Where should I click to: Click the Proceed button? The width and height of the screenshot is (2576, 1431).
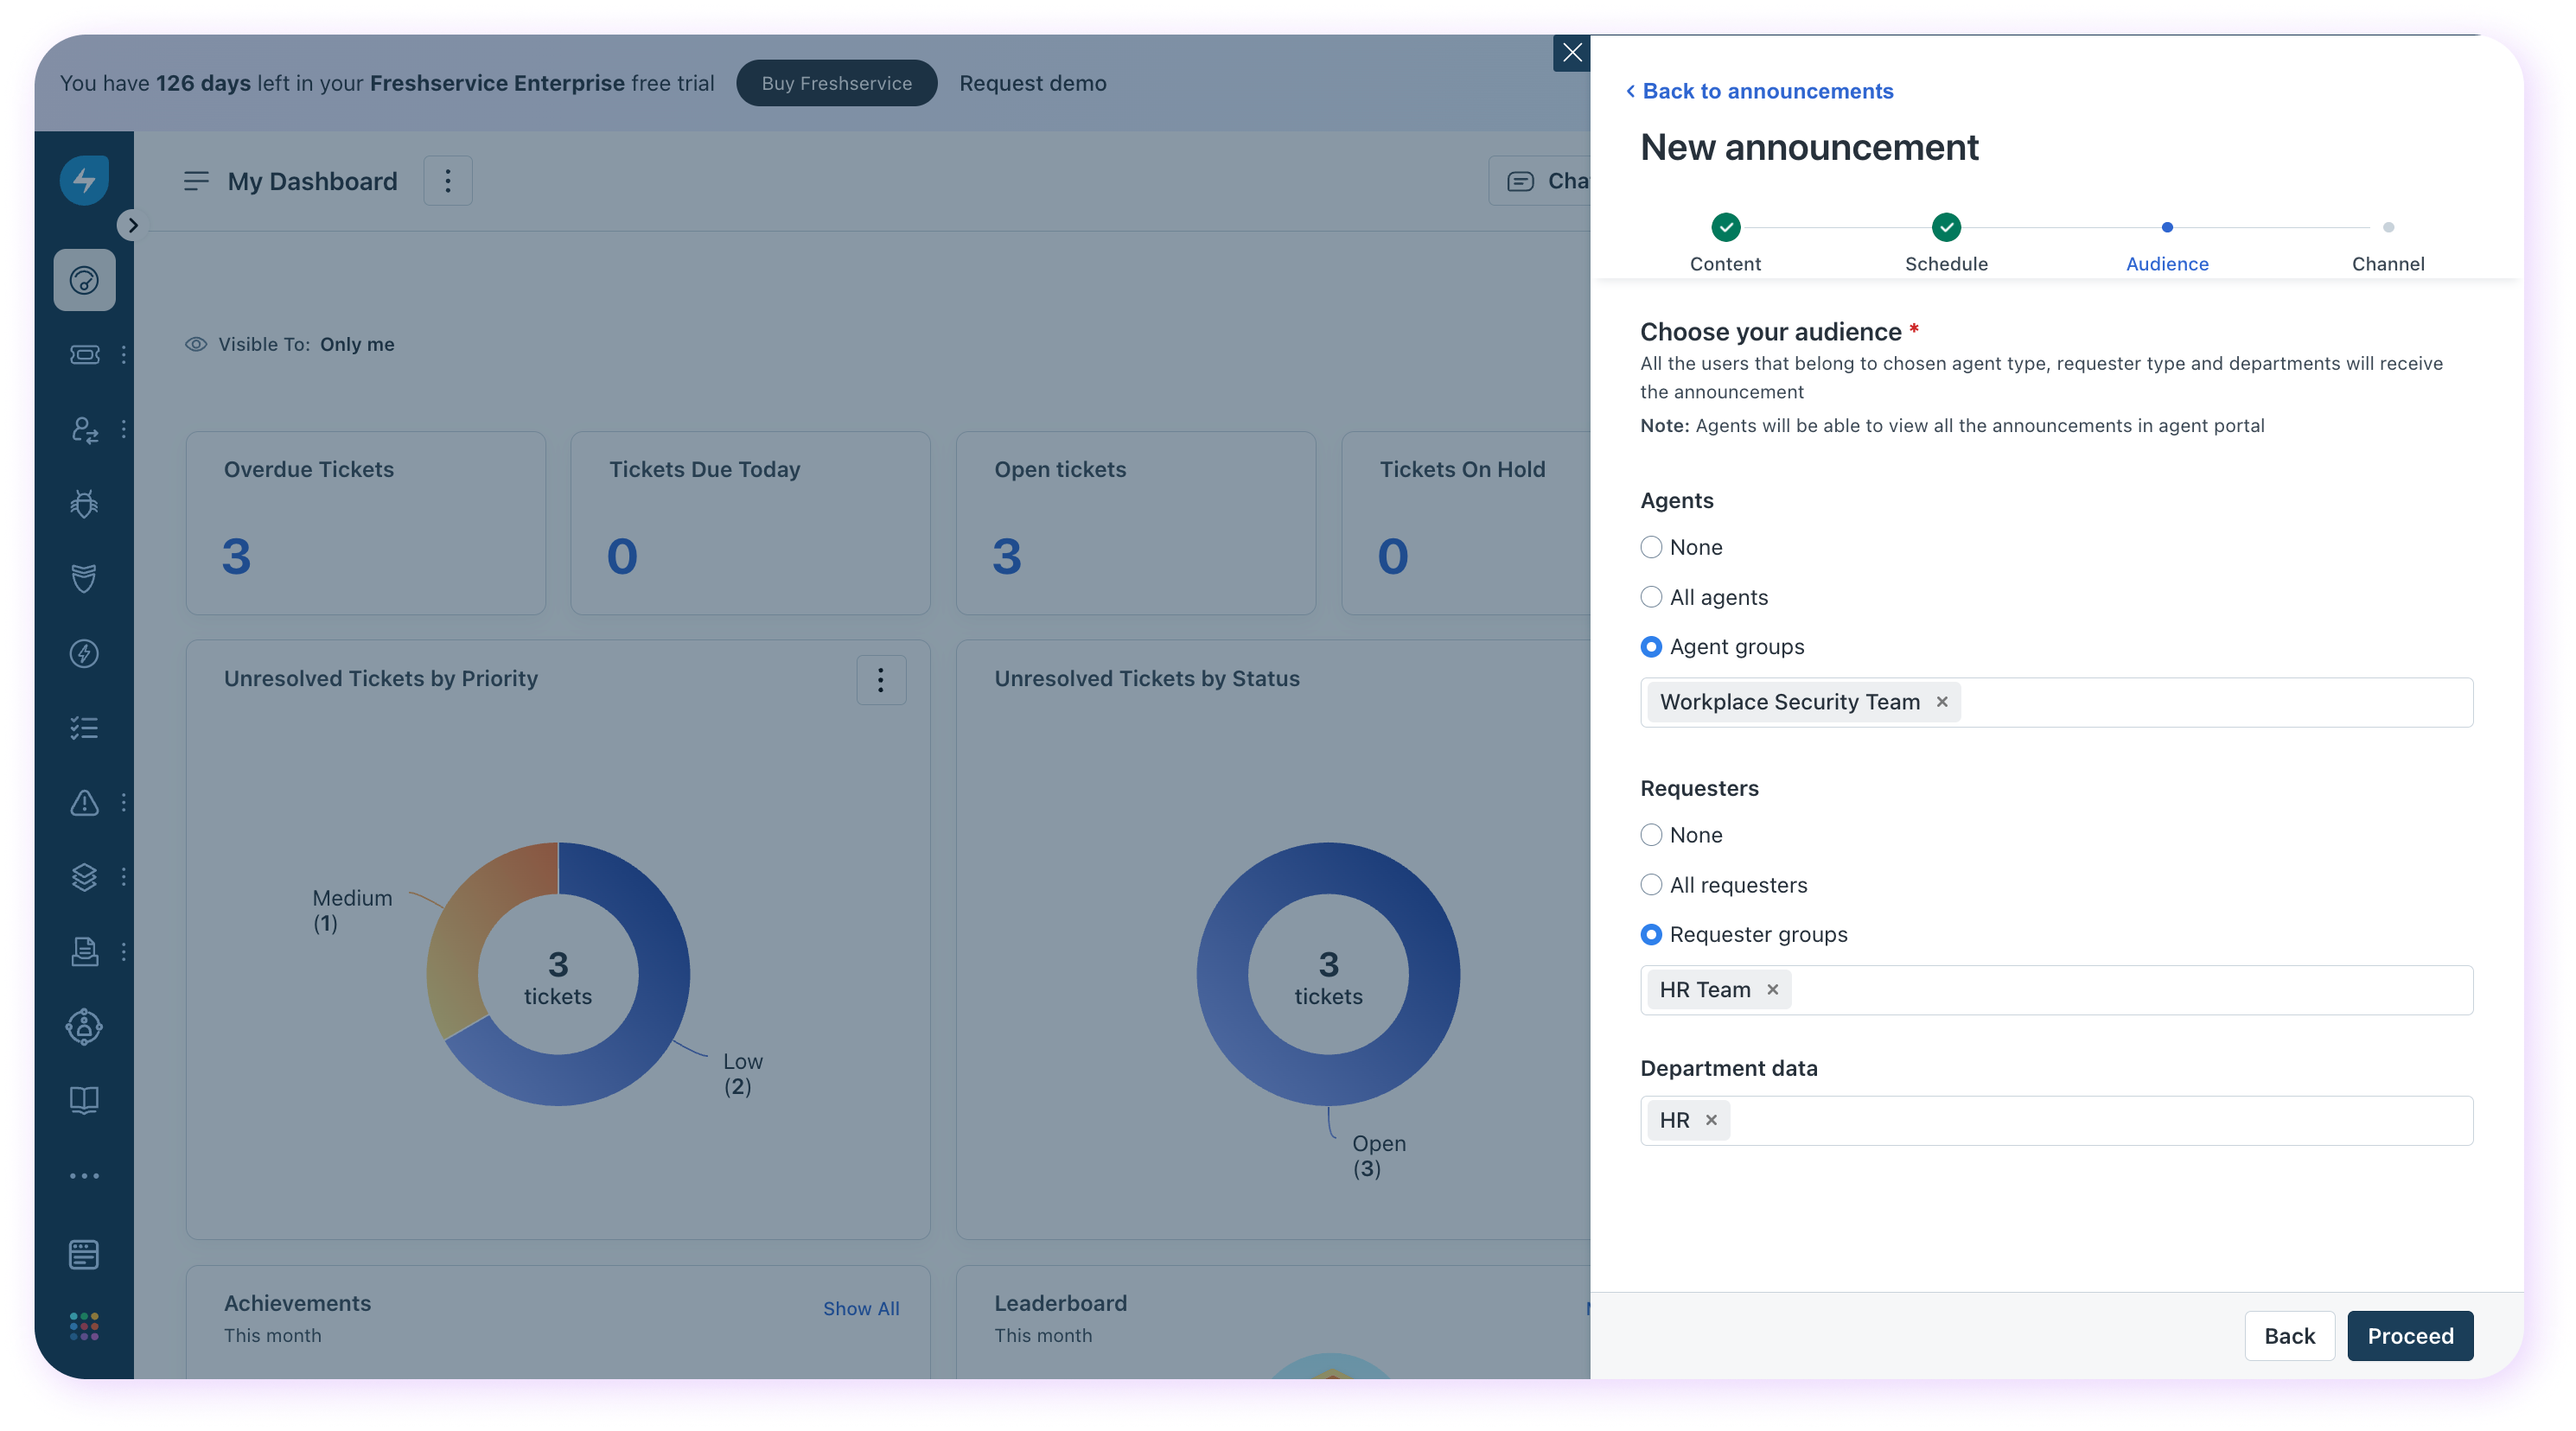point(2409,1336)
